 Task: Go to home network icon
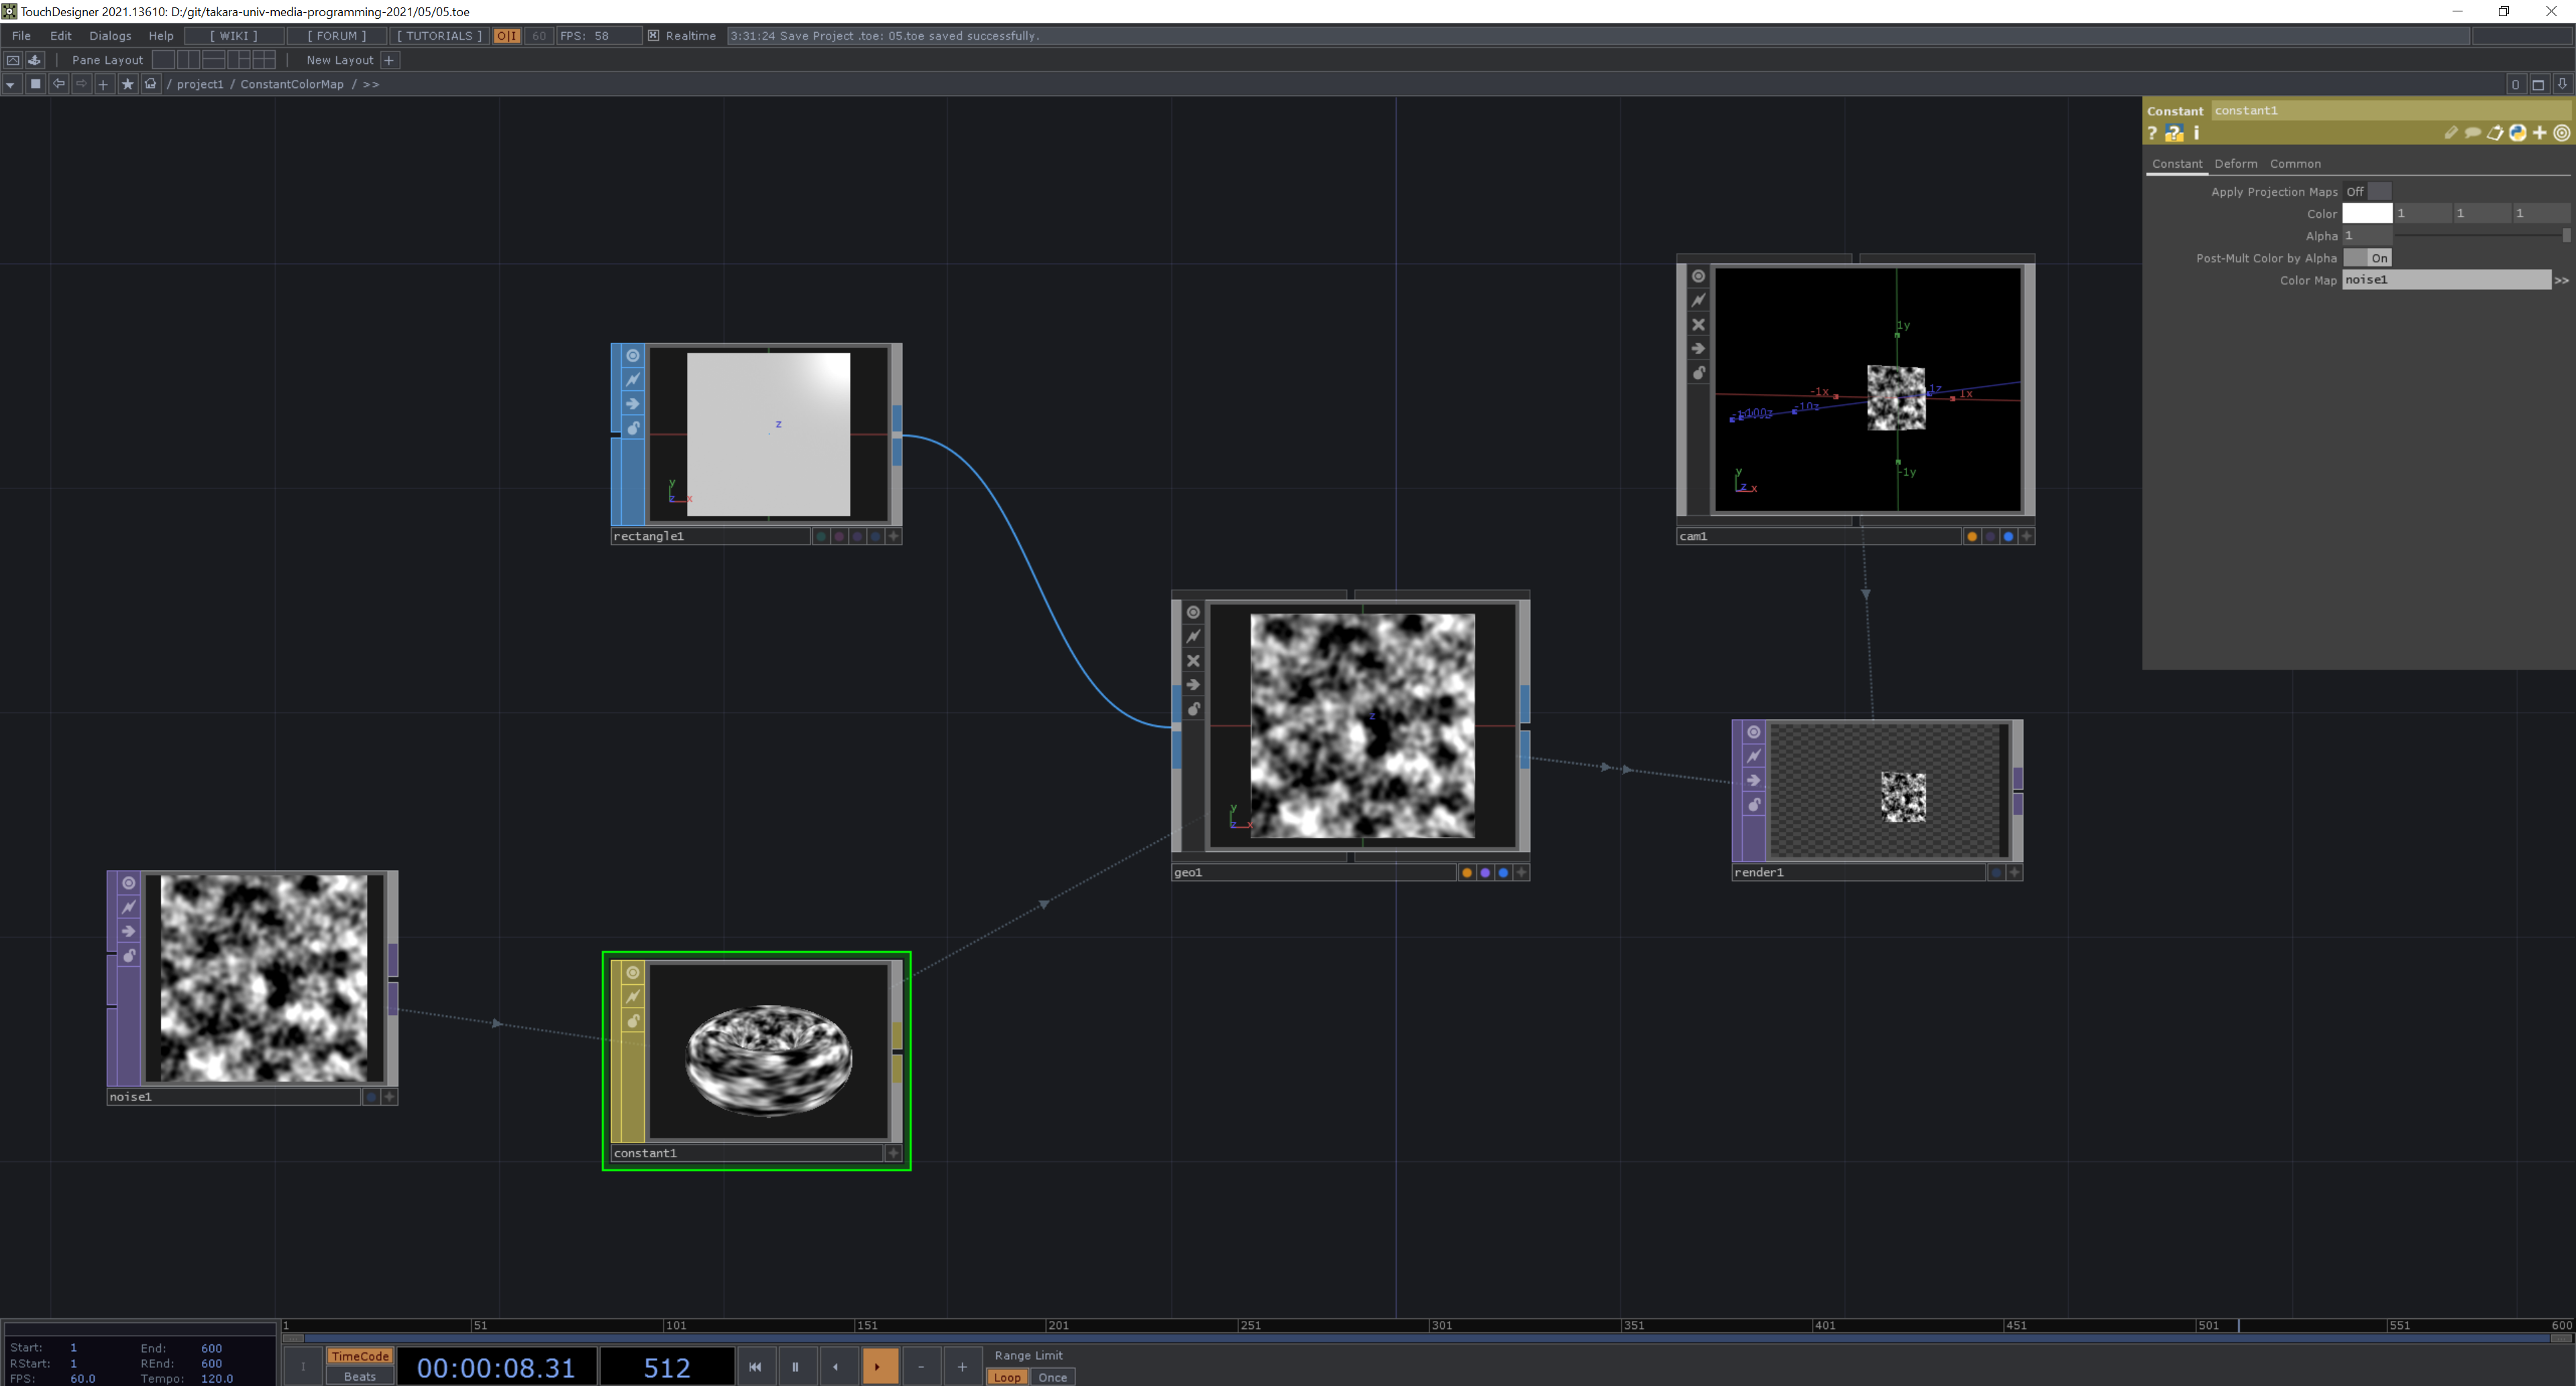(x=151, y=84)
